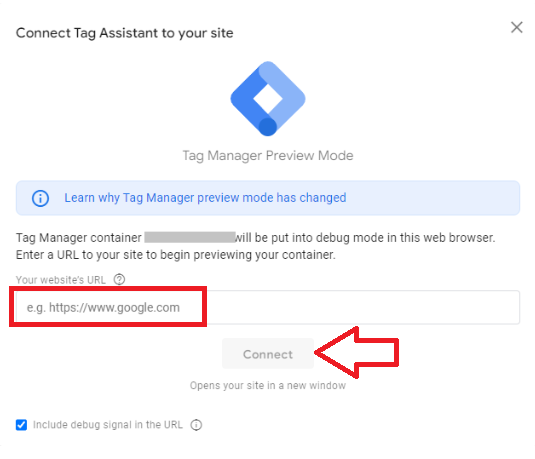535x459 pixels.
Task: Click the red arrow pointing at Connect
Action: 357,353
